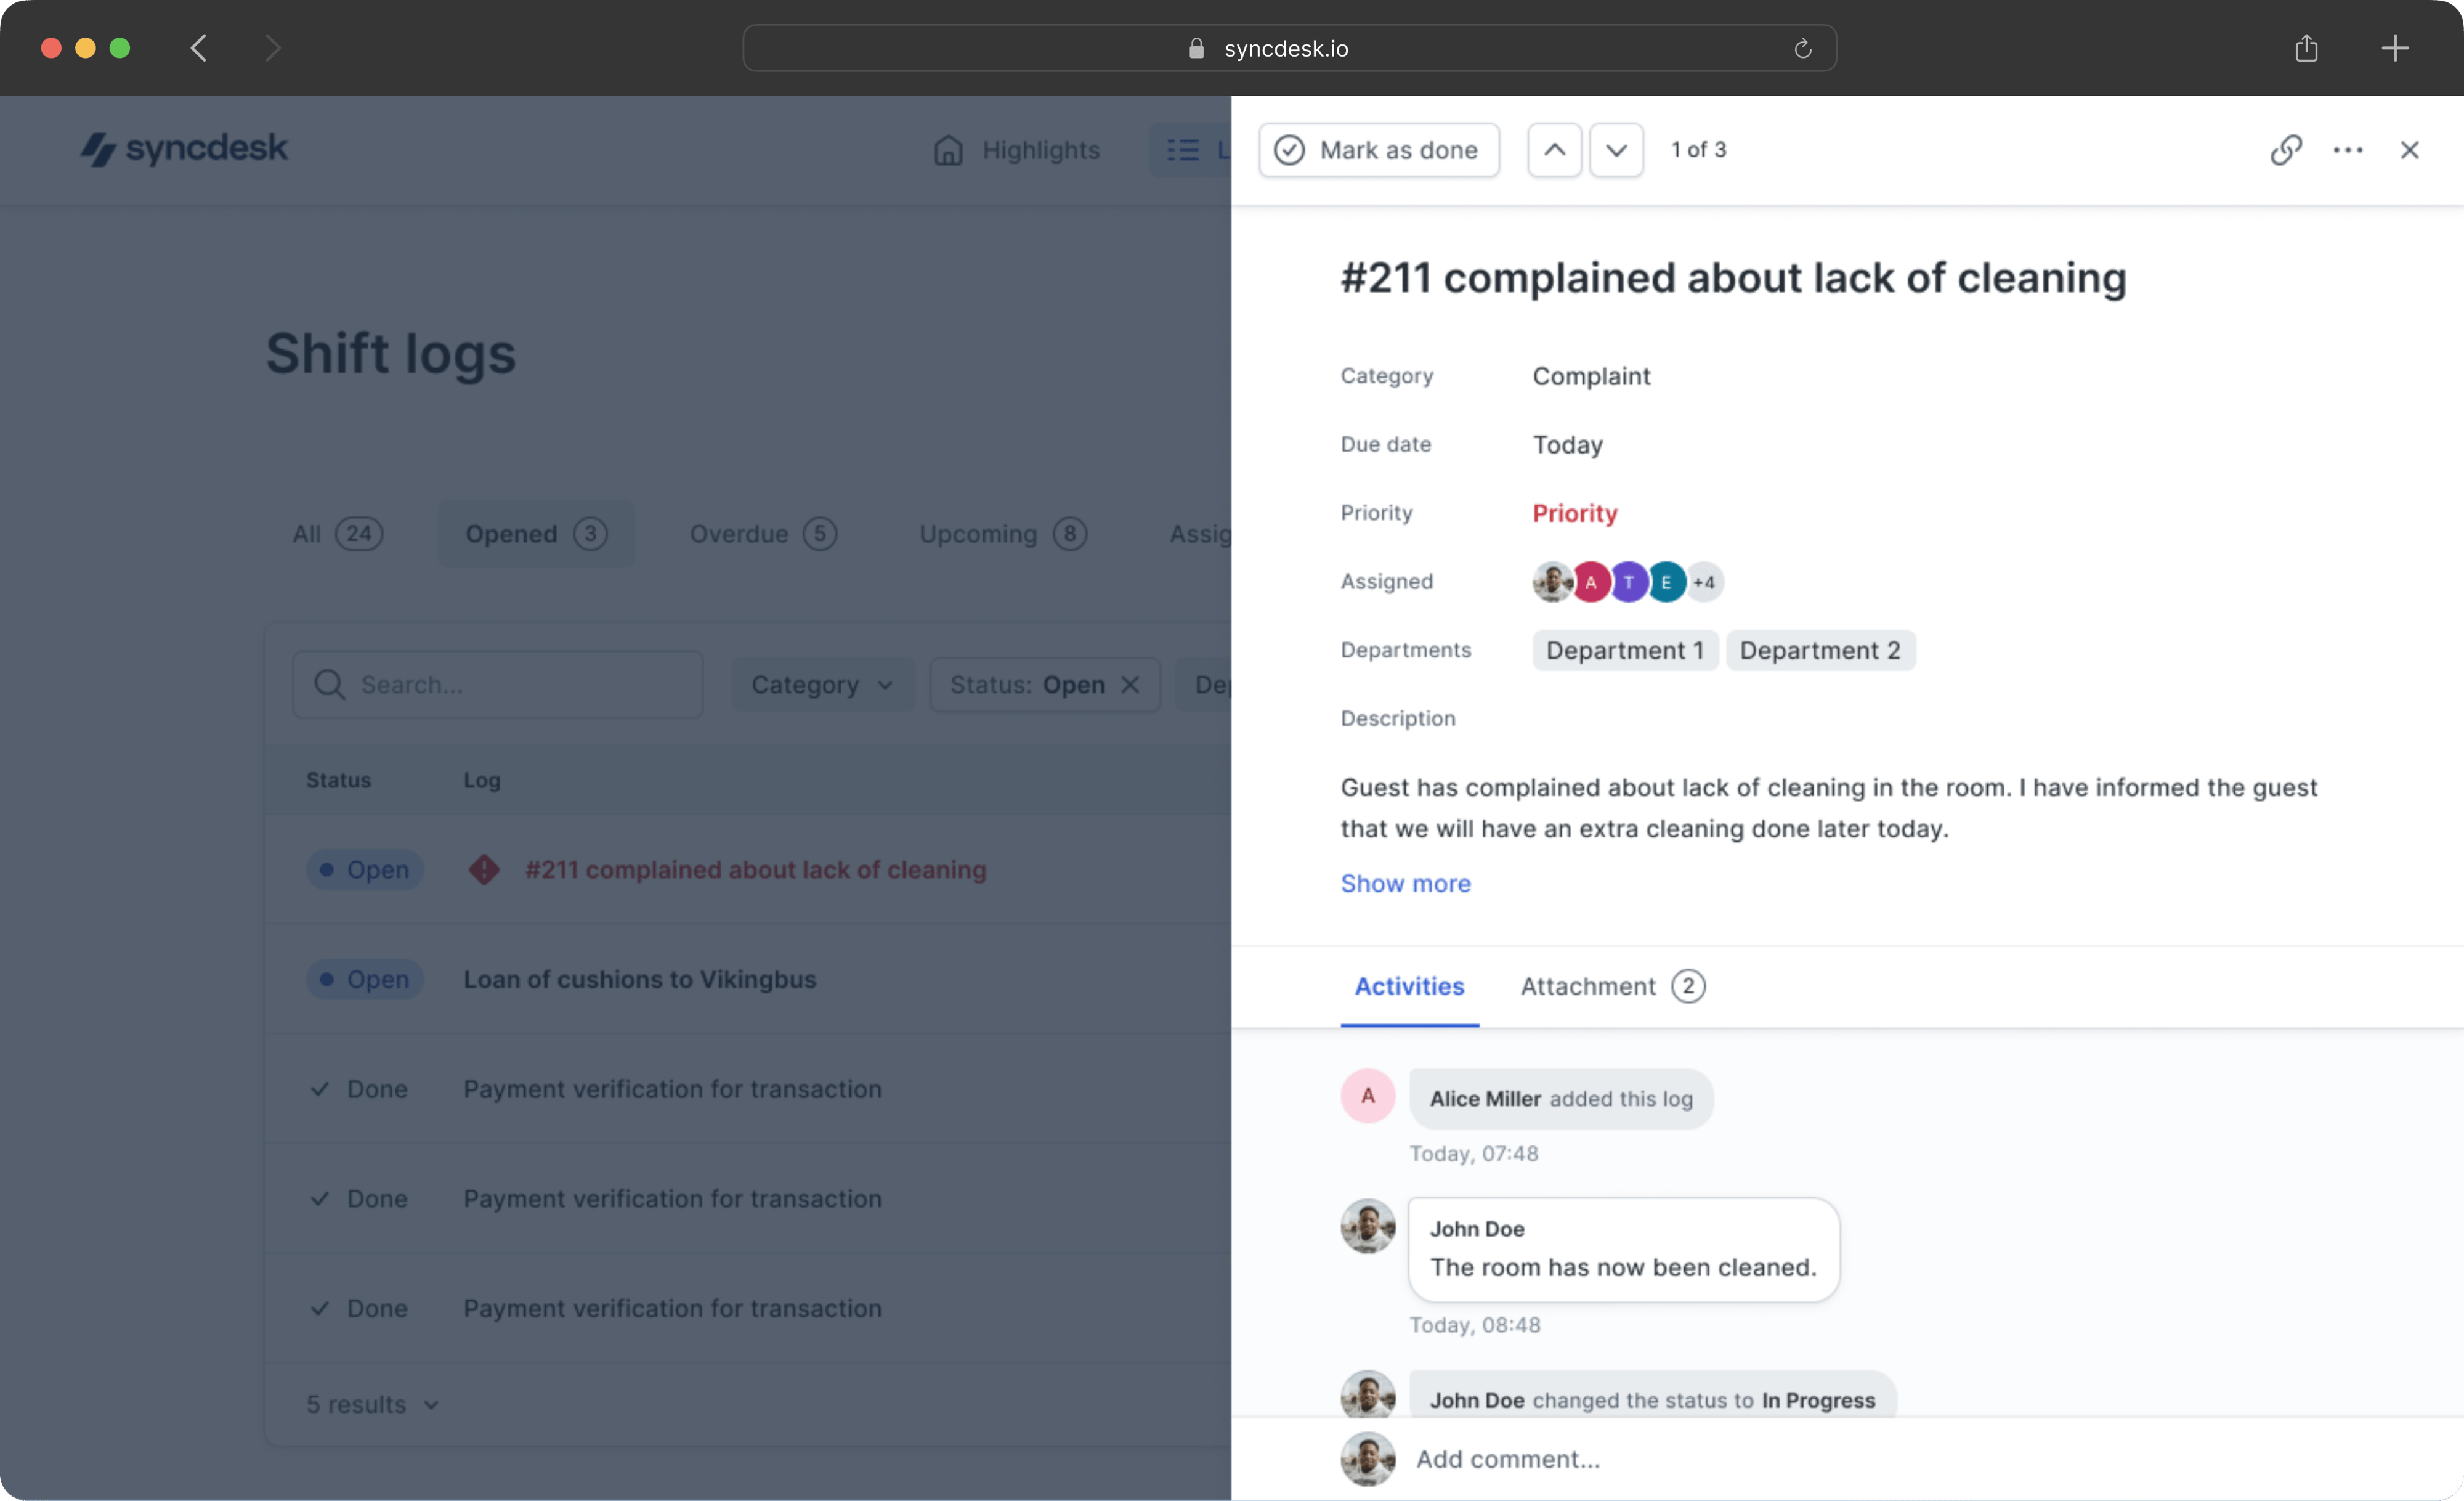
Task: Go to previous log with up arrow
Action: click(x=1554, y=150)
